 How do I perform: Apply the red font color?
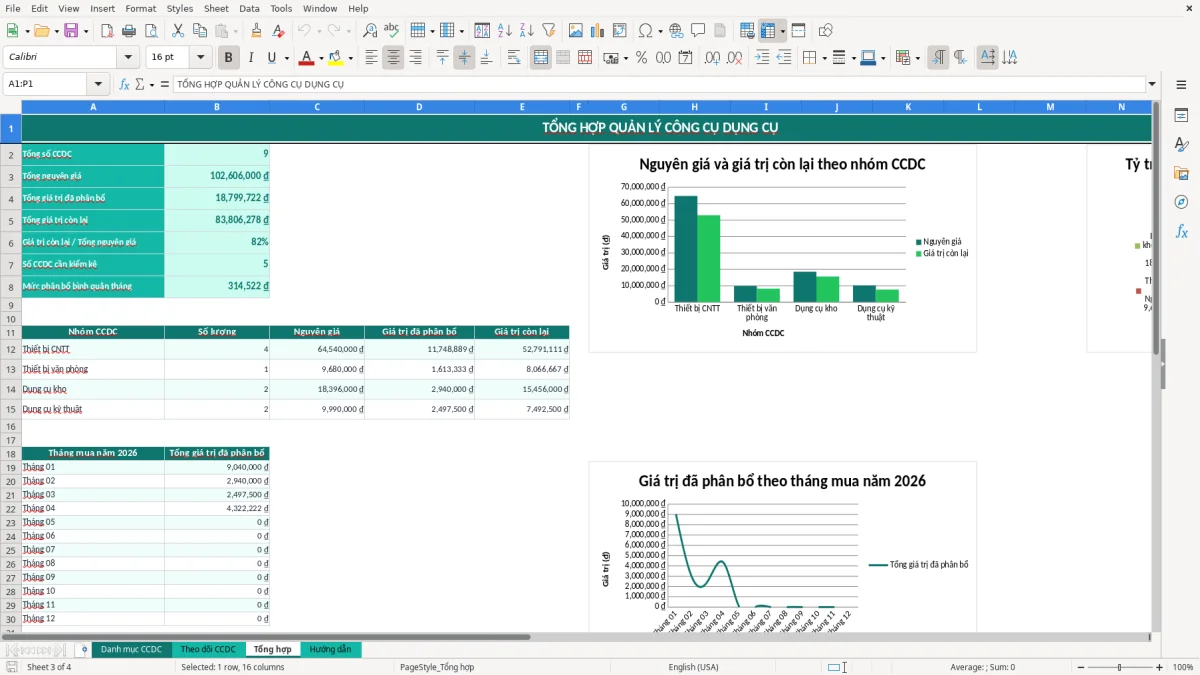pos(307,58)
